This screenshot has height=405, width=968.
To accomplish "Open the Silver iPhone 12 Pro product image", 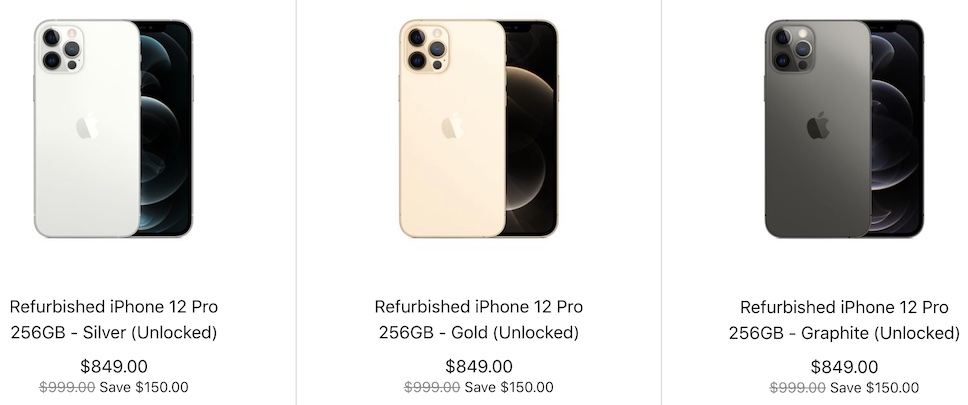I will click(x=113, y=128).
